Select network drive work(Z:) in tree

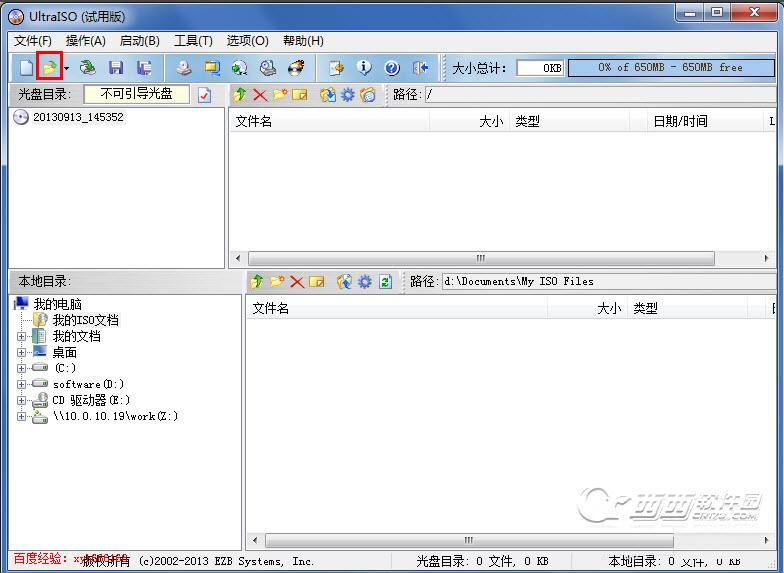point(115,416)
